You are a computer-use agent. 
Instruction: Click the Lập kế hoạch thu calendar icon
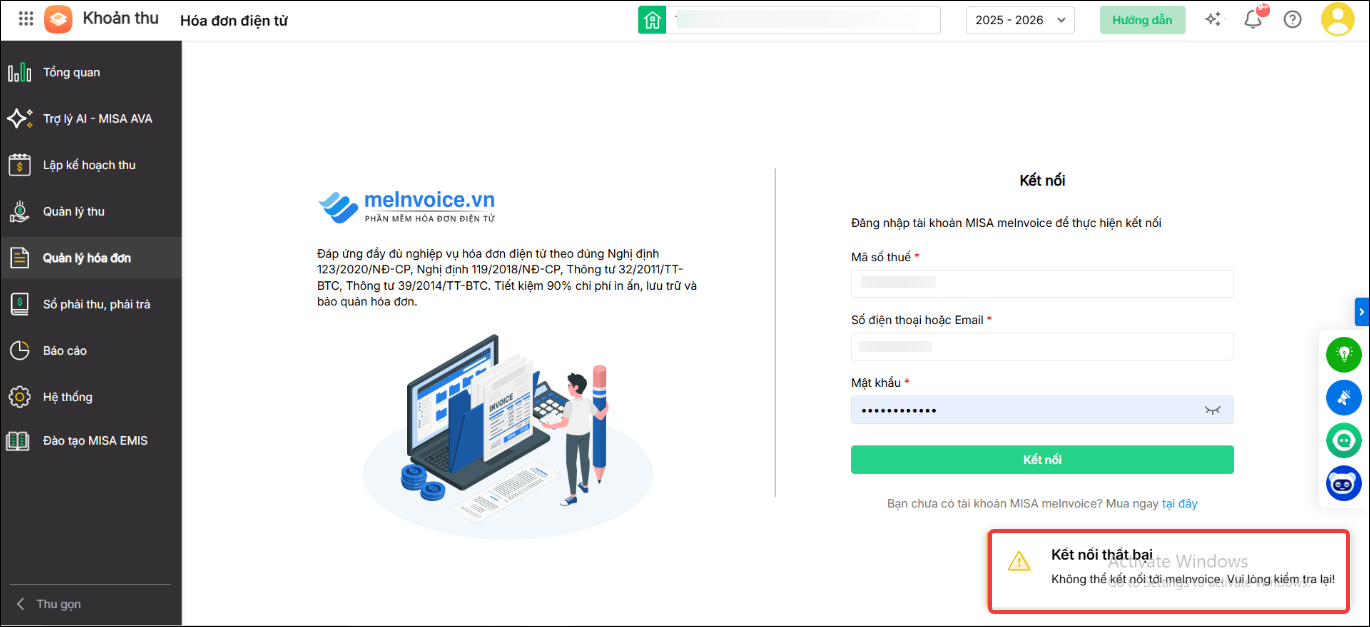19,165
